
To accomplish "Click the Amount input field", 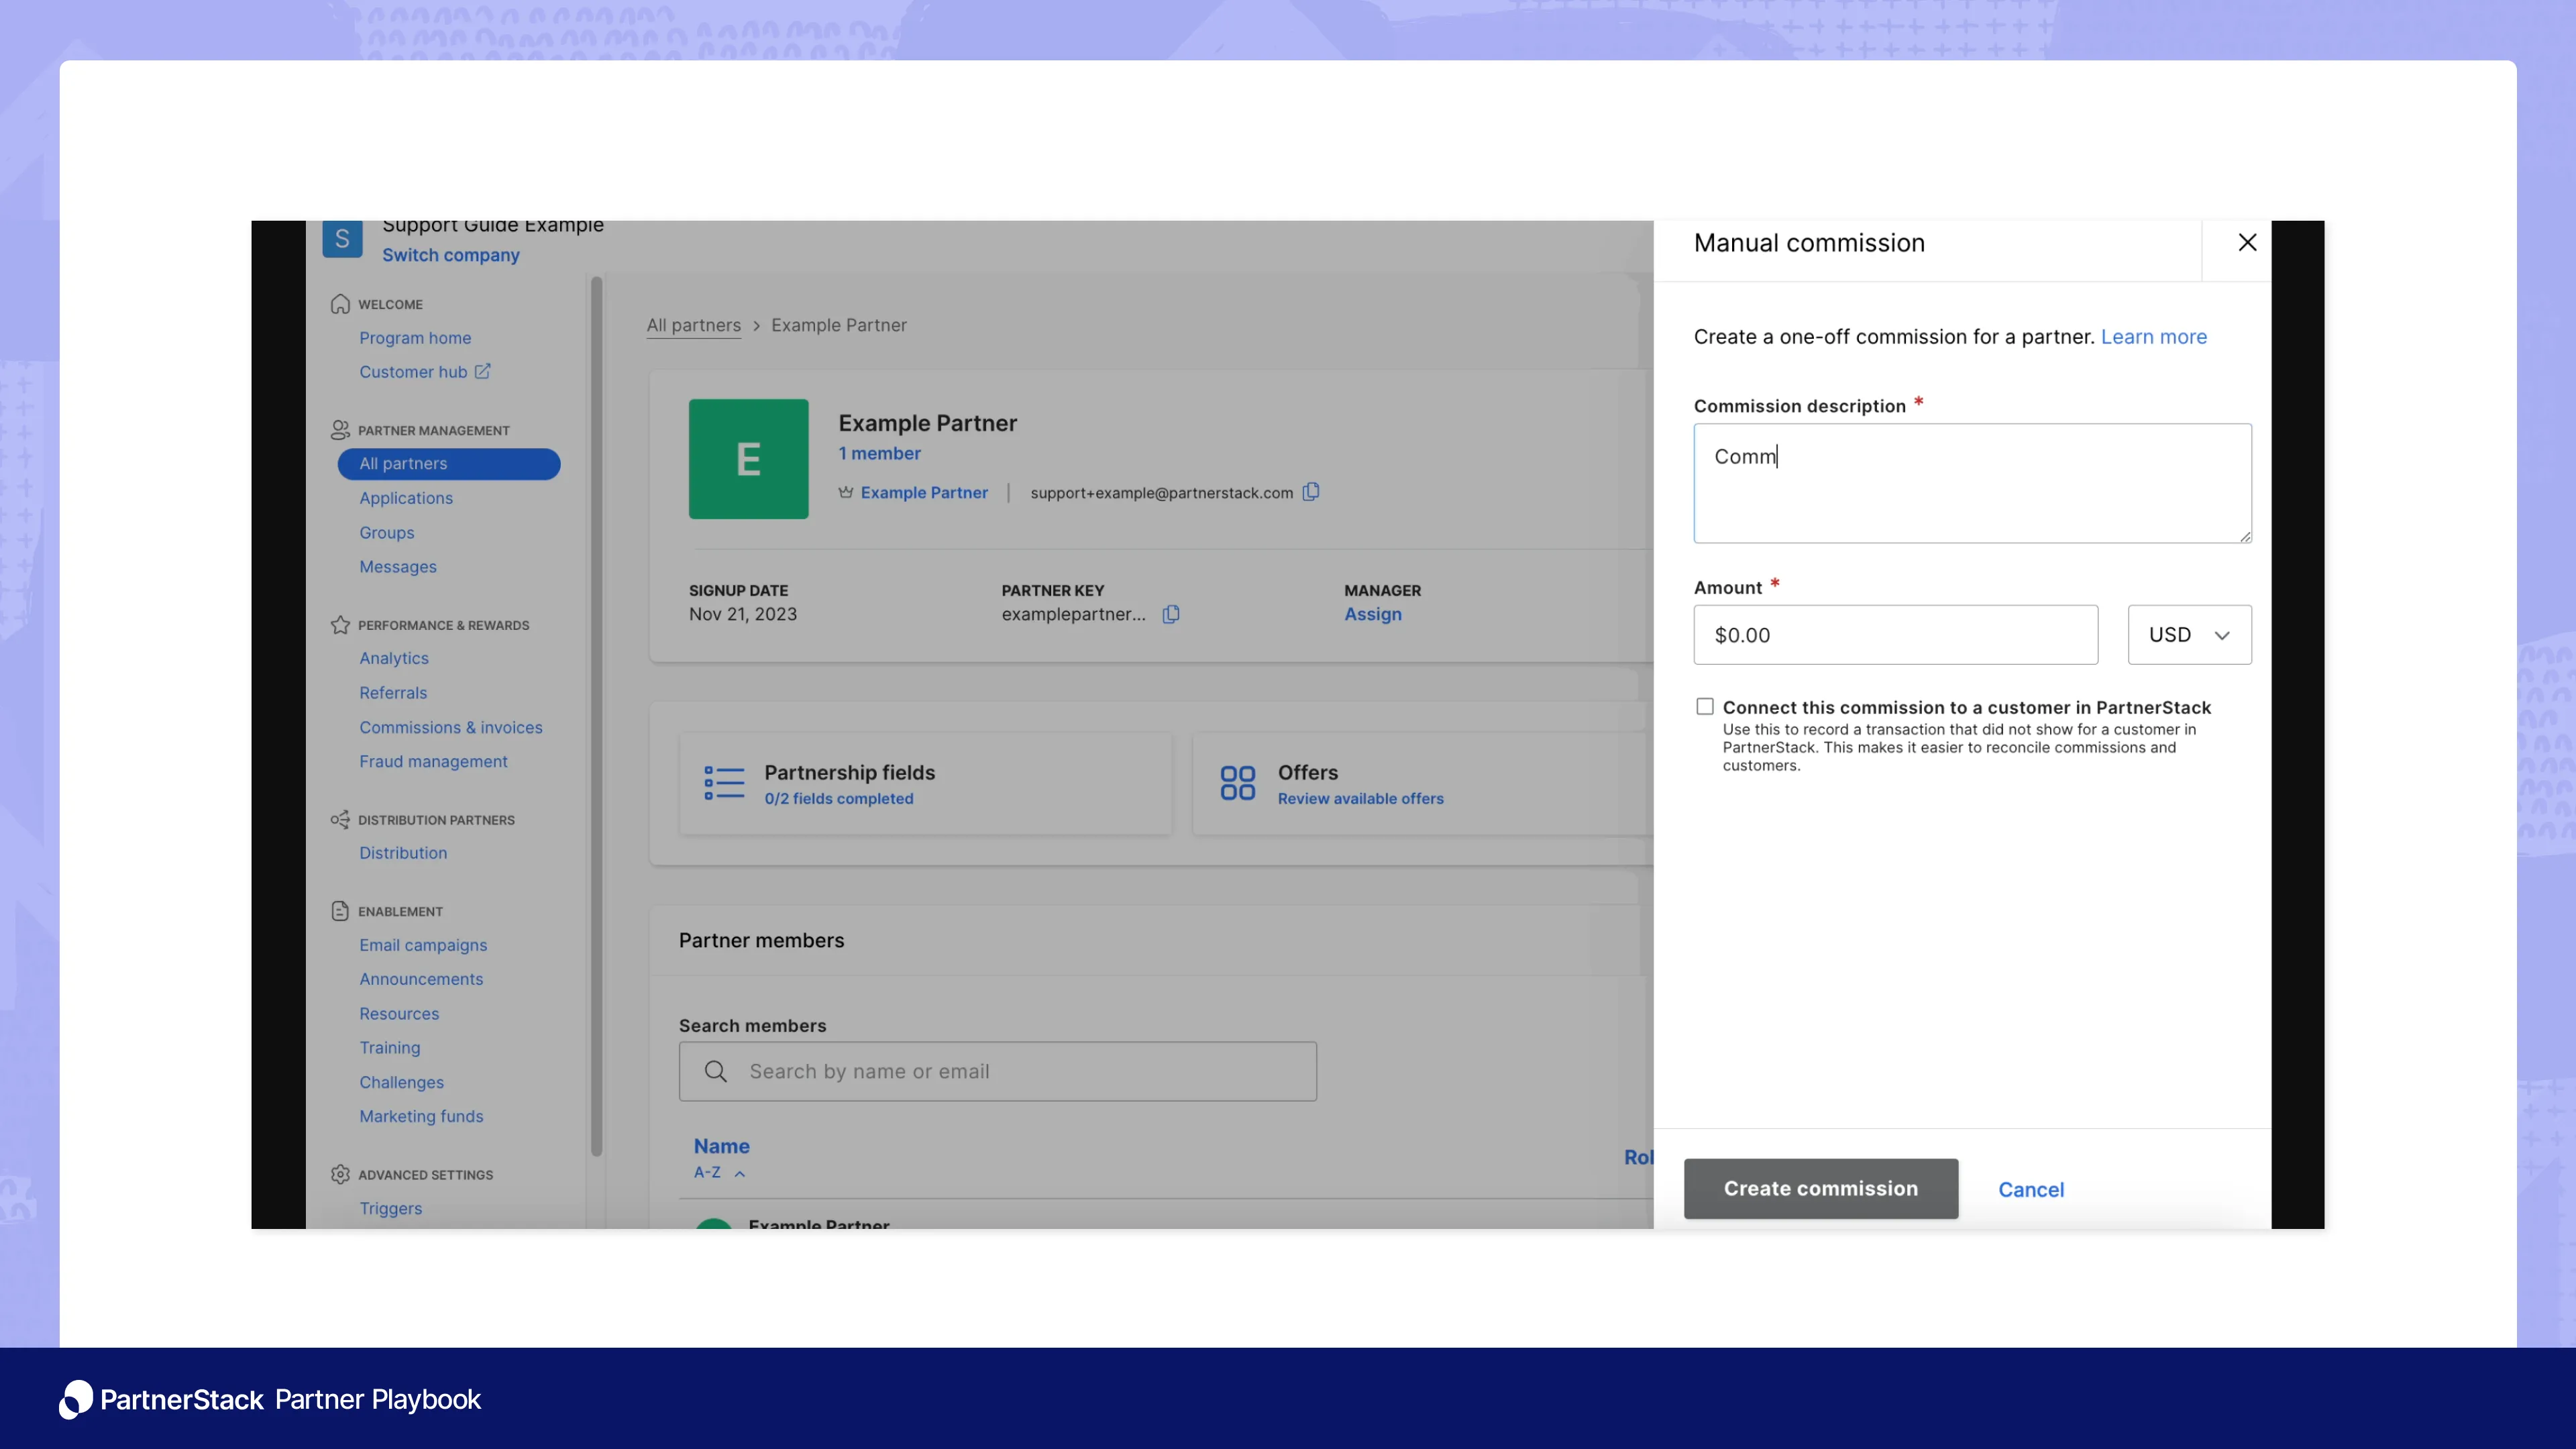I will click(x=1895, y=635).
